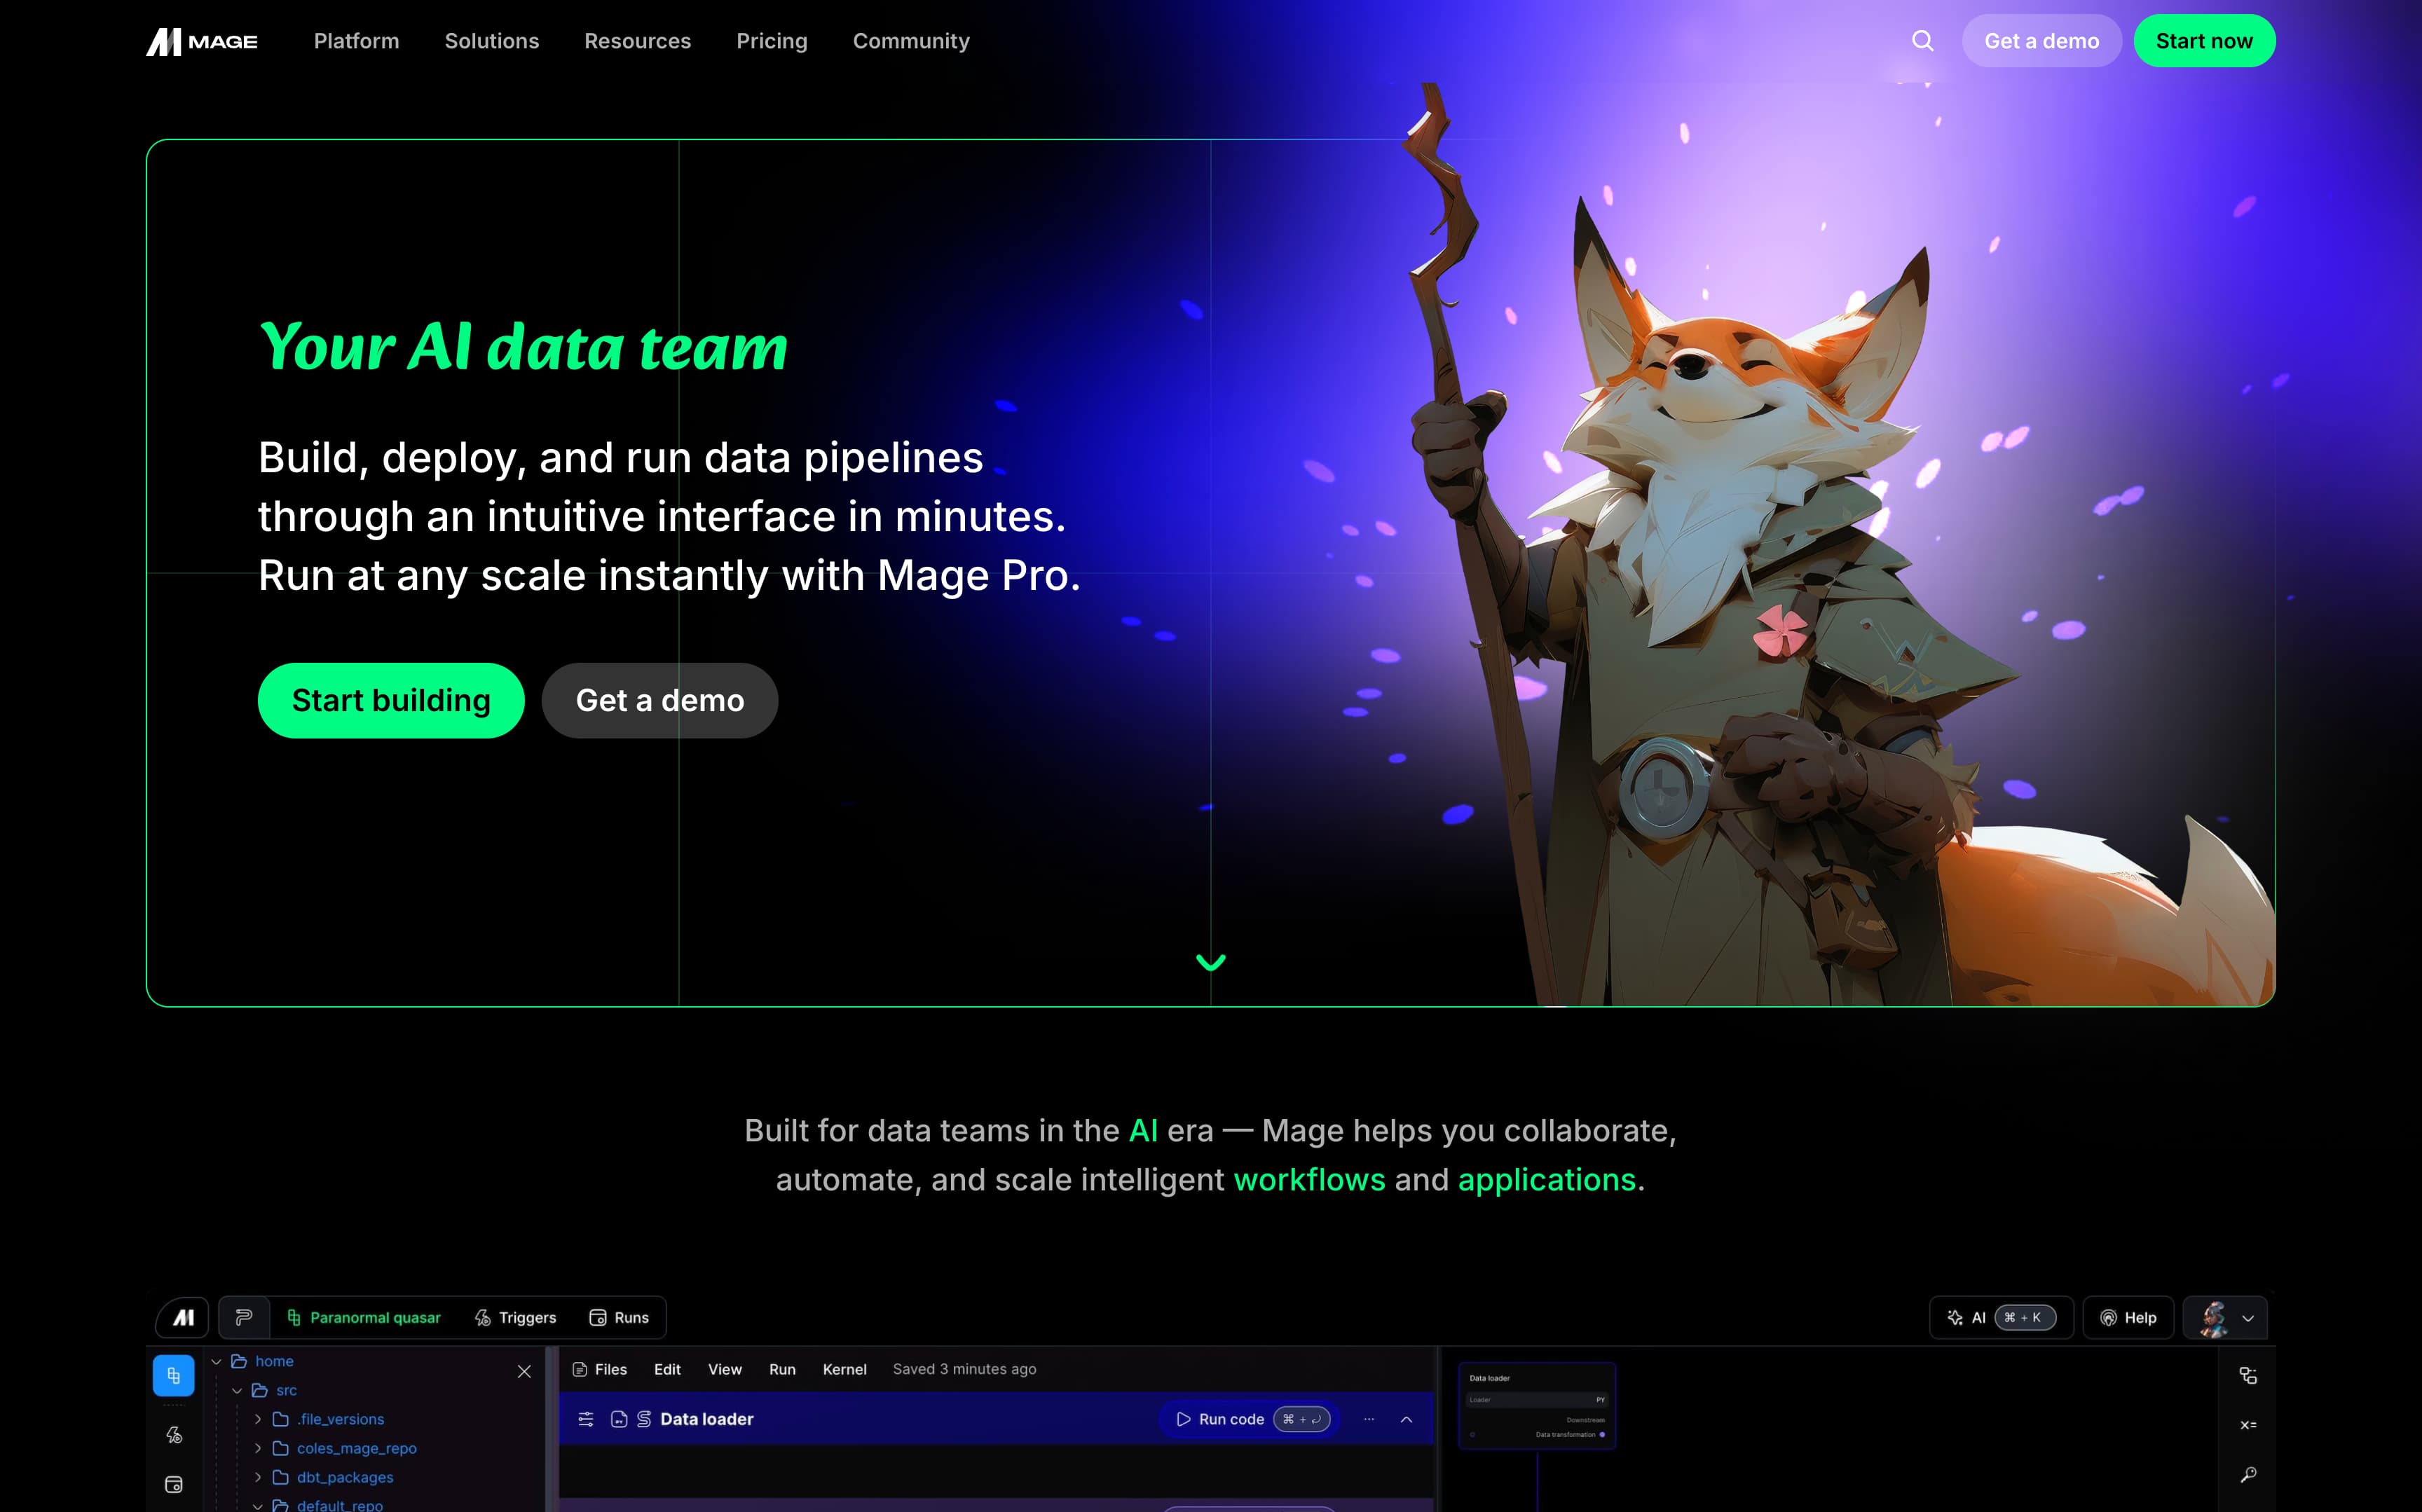
Task: Click the key secrets icon in right sidebar
Action: click(2247, 1474)
